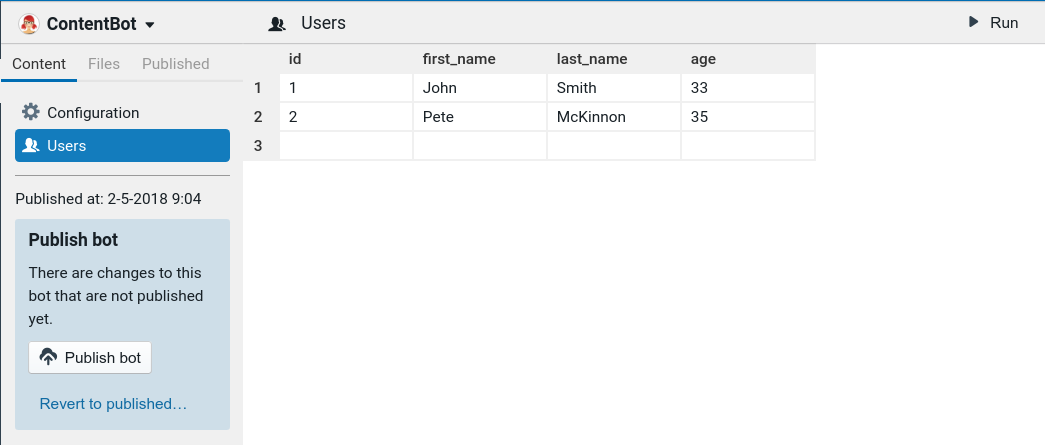Click the Revert to published link
This screenshot has width=1045, height=445.
tap(113, 404)
